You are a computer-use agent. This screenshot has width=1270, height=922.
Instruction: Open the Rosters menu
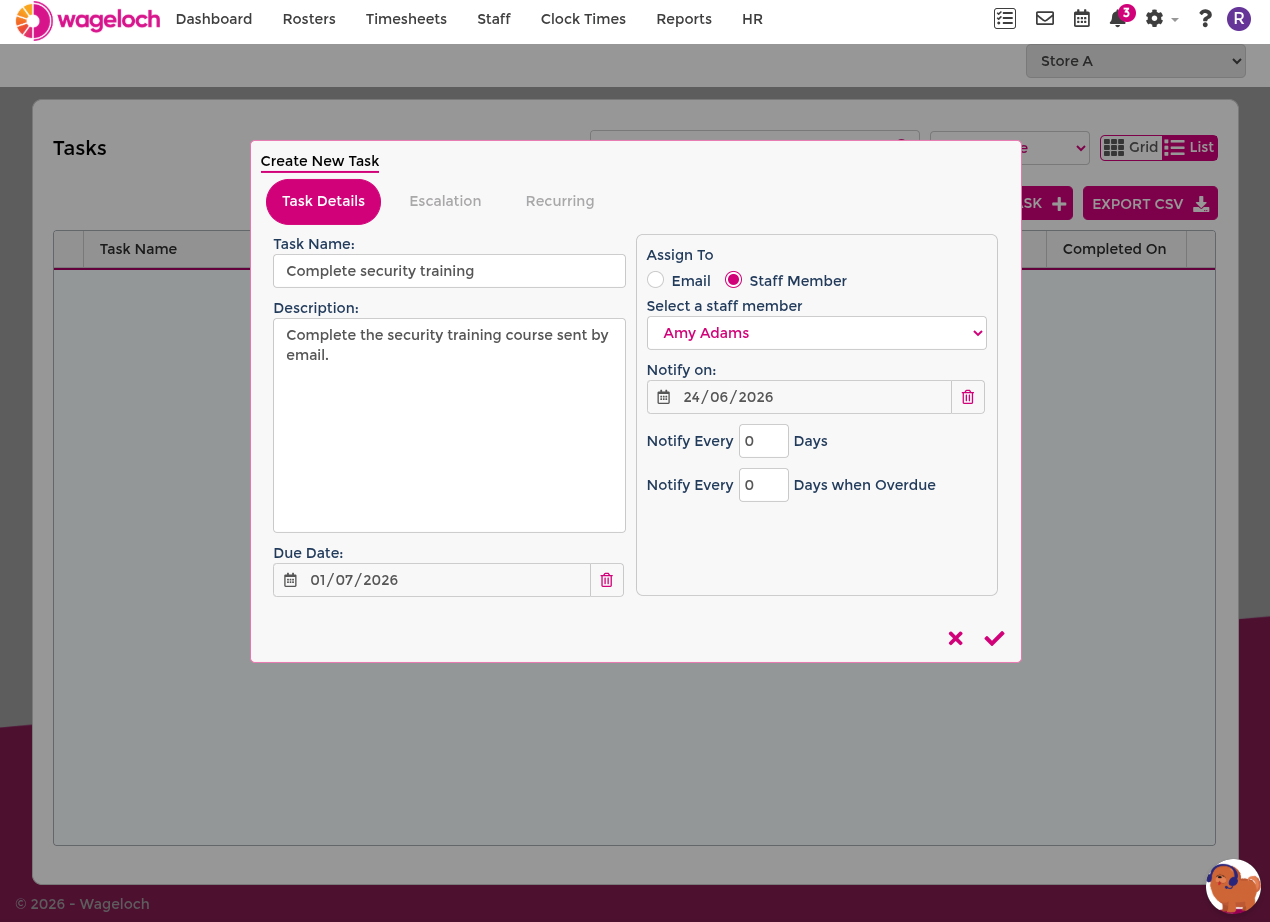309,19
